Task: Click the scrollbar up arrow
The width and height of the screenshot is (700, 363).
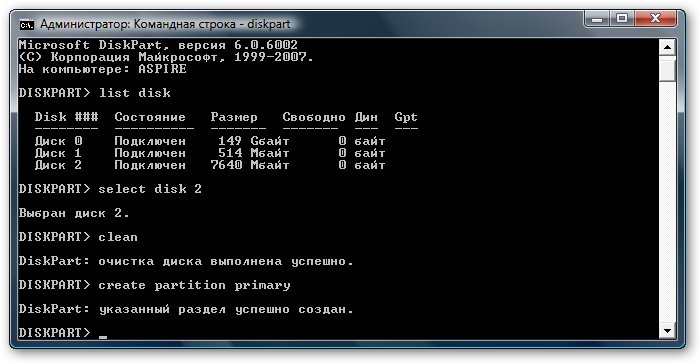Action: coord(667,47)
